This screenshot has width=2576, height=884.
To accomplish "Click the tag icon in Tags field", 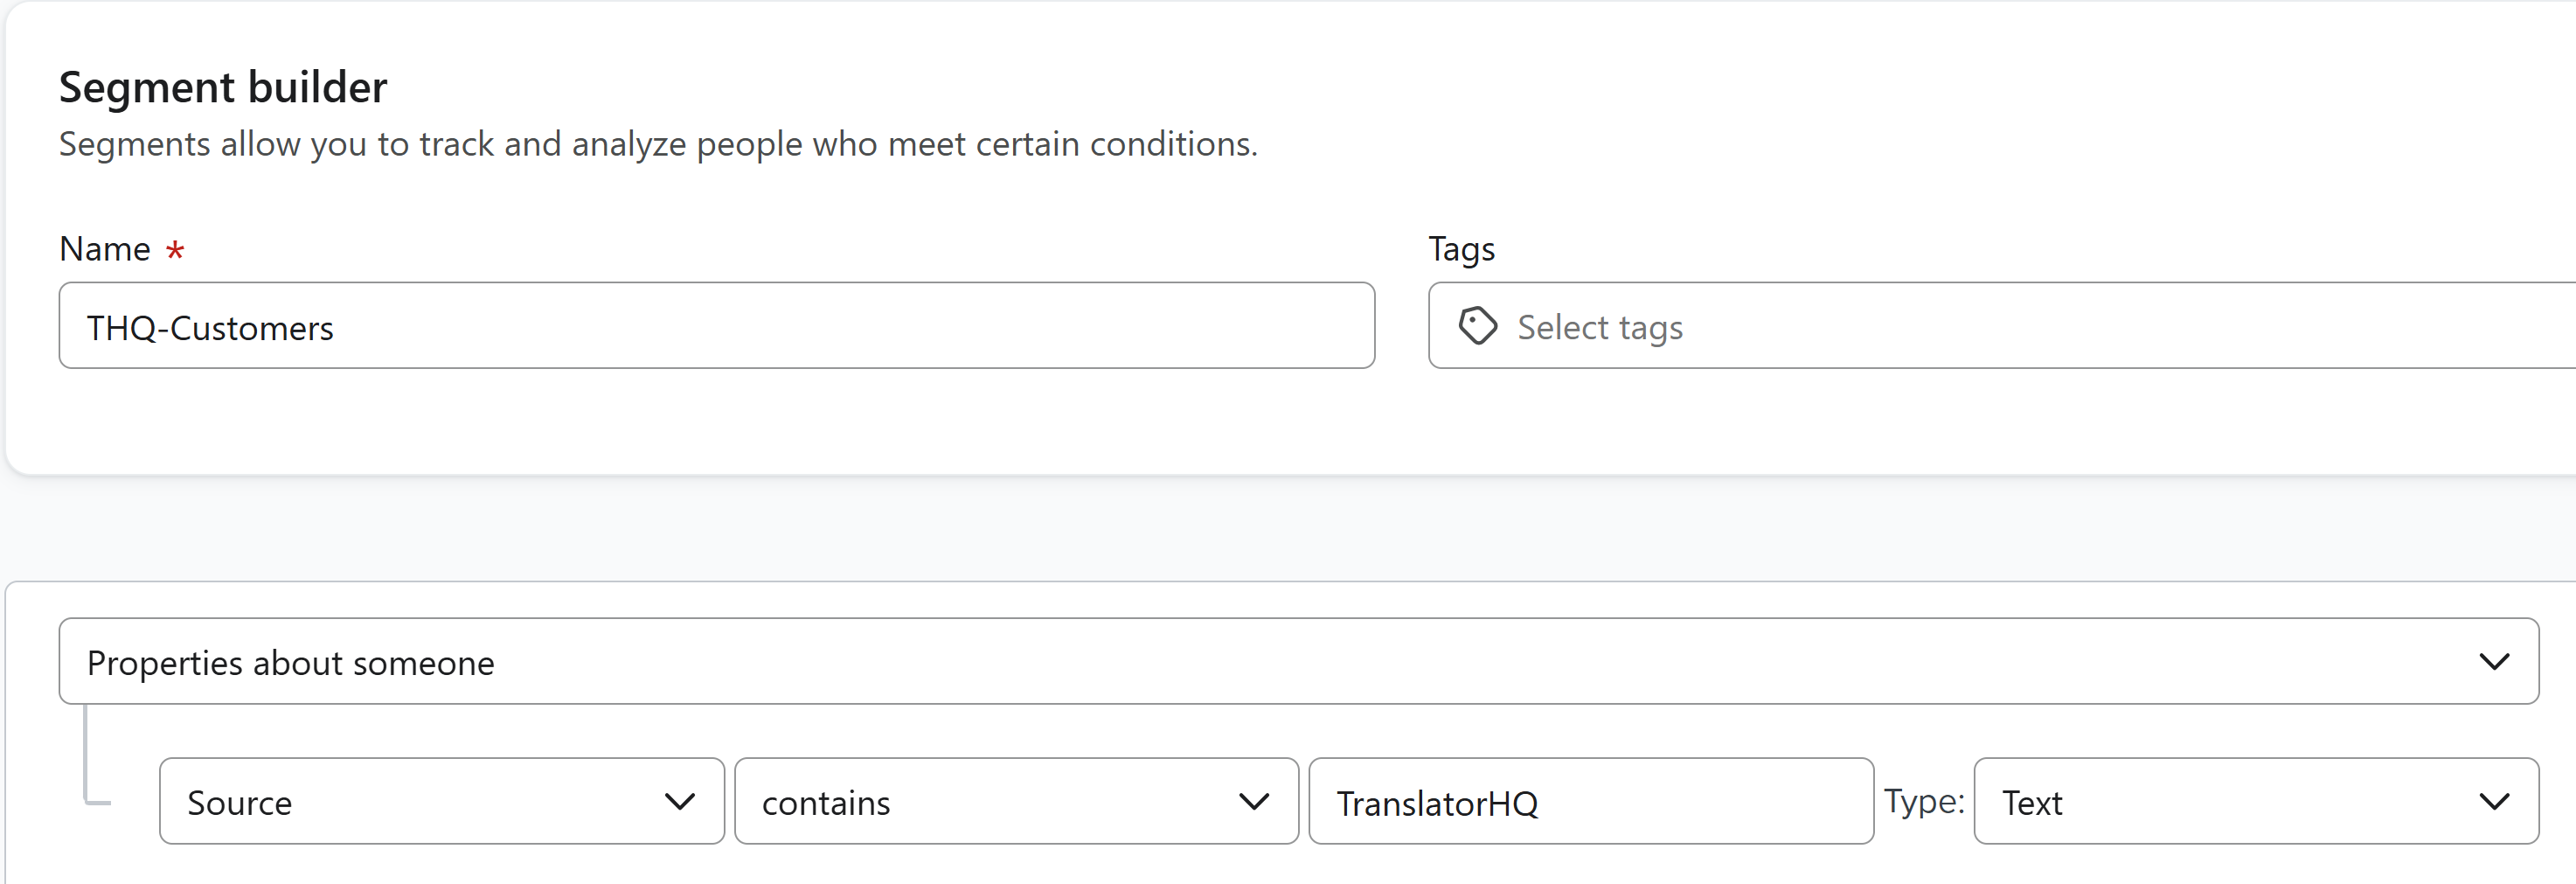I will [1477, 326].
